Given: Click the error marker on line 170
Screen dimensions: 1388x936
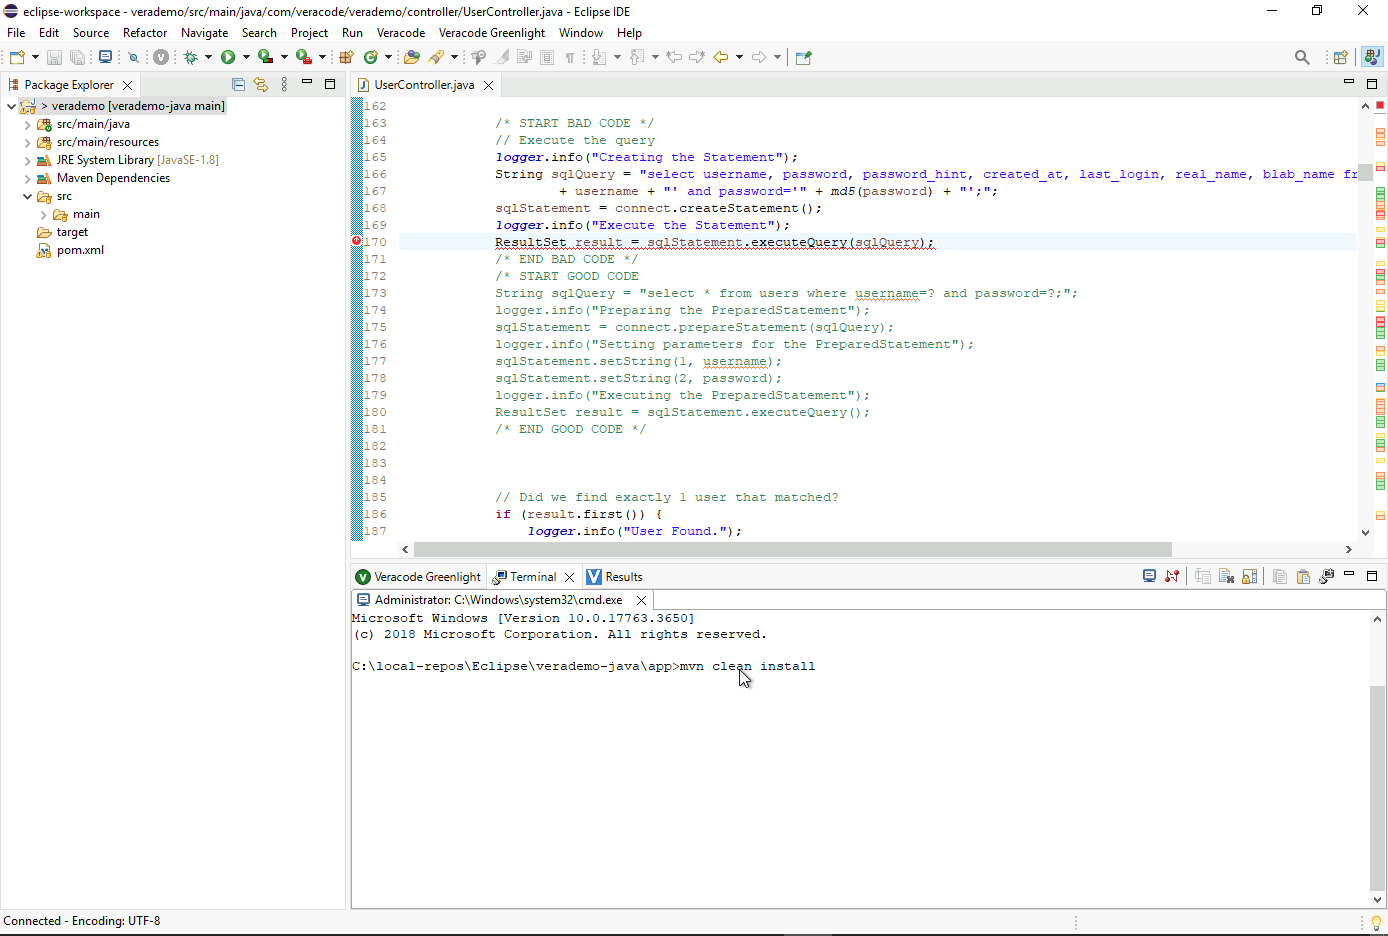Looking at the screenshot, I should [356, 241].
